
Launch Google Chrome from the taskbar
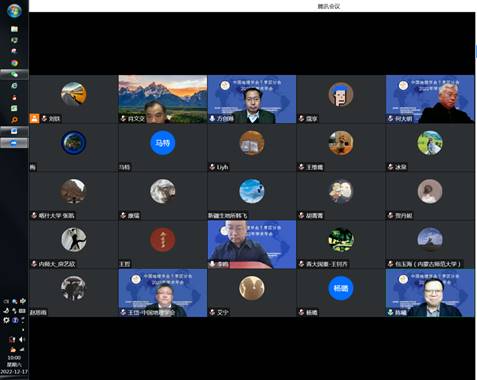point(14,63)
